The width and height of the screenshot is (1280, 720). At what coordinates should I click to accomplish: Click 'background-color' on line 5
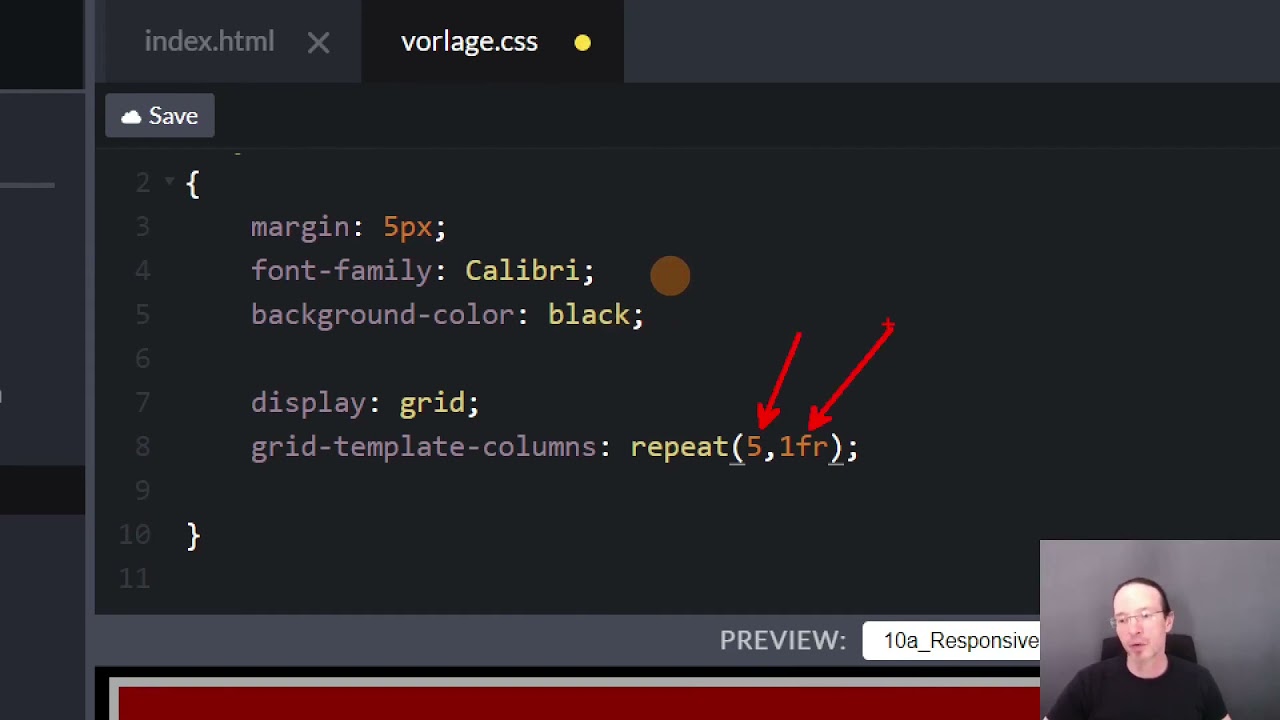click(x=382, y=315)
